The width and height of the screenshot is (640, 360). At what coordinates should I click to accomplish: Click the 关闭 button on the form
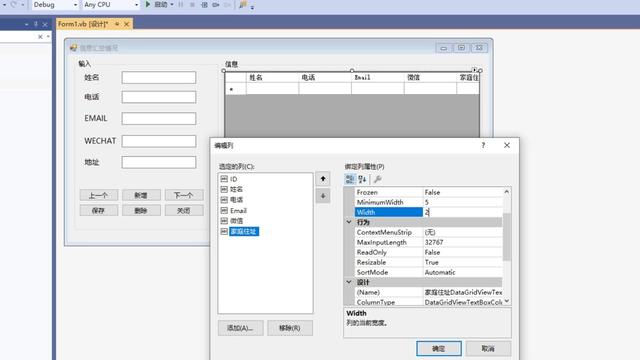pos(184,211)
